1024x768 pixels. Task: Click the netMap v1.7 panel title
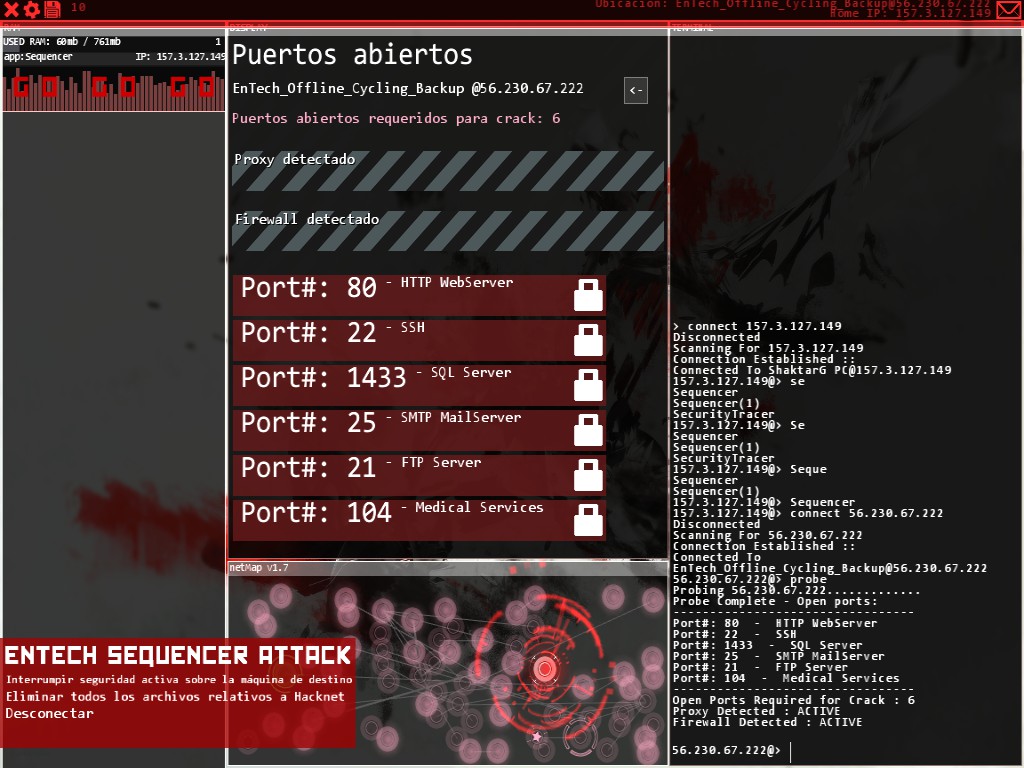(259, 568)
